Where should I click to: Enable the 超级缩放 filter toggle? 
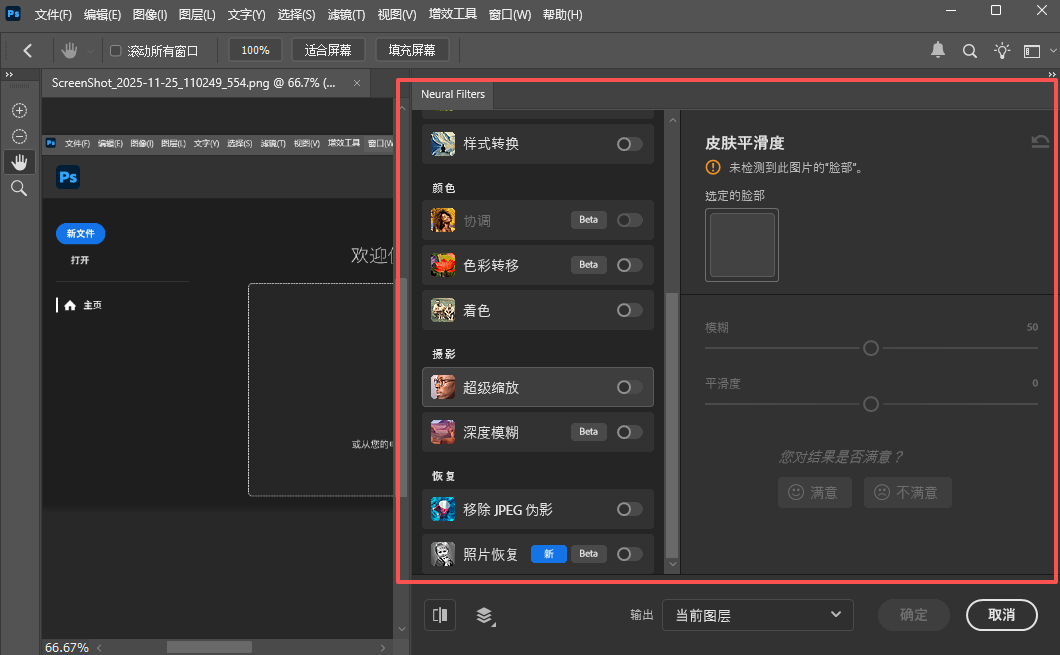(x=629, y=387)
